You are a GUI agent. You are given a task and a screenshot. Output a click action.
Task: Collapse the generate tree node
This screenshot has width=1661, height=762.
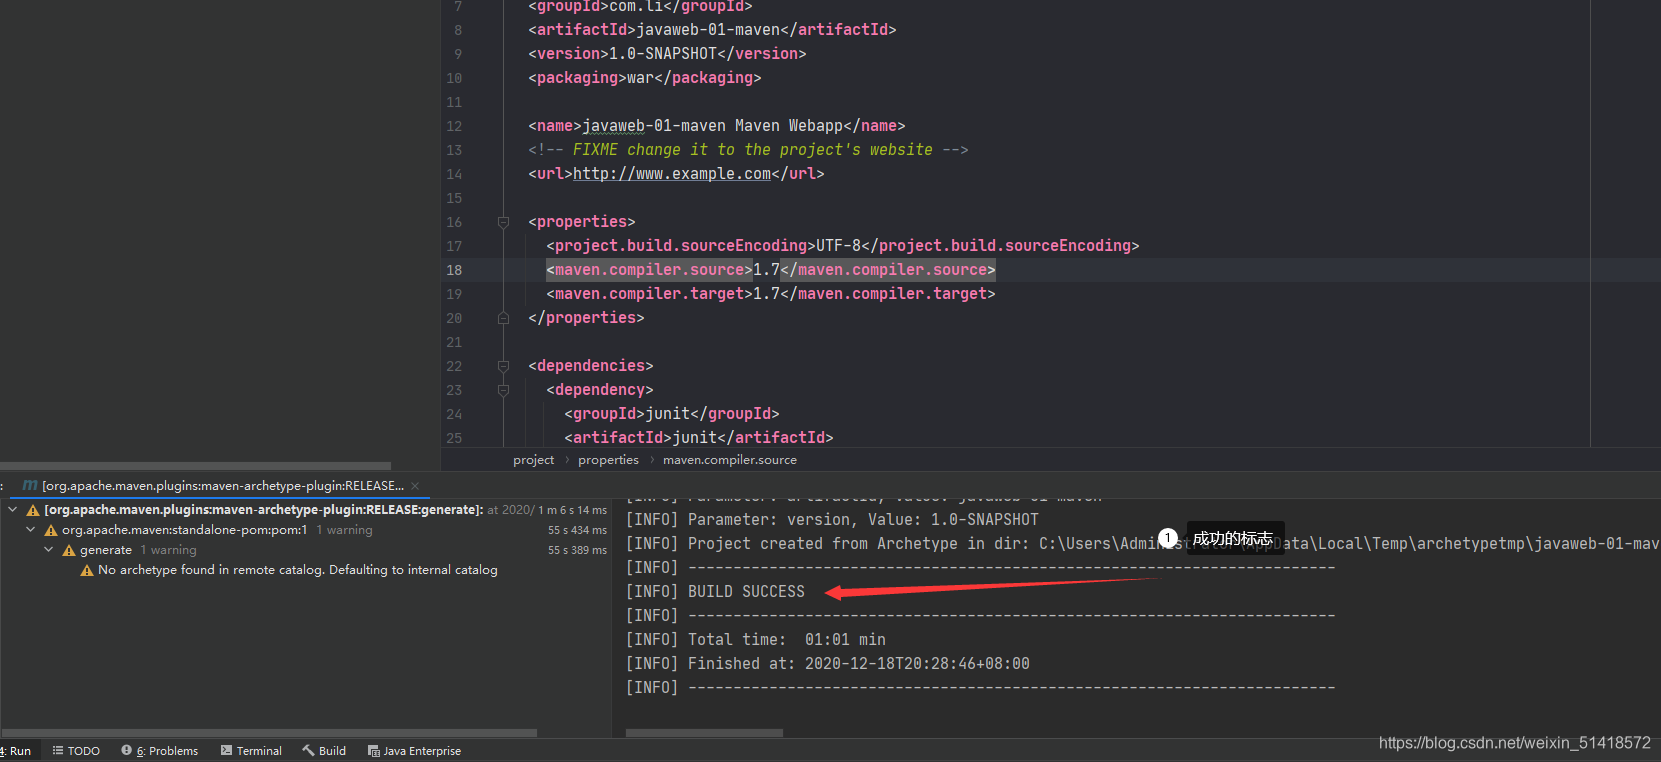coord(48,550)
